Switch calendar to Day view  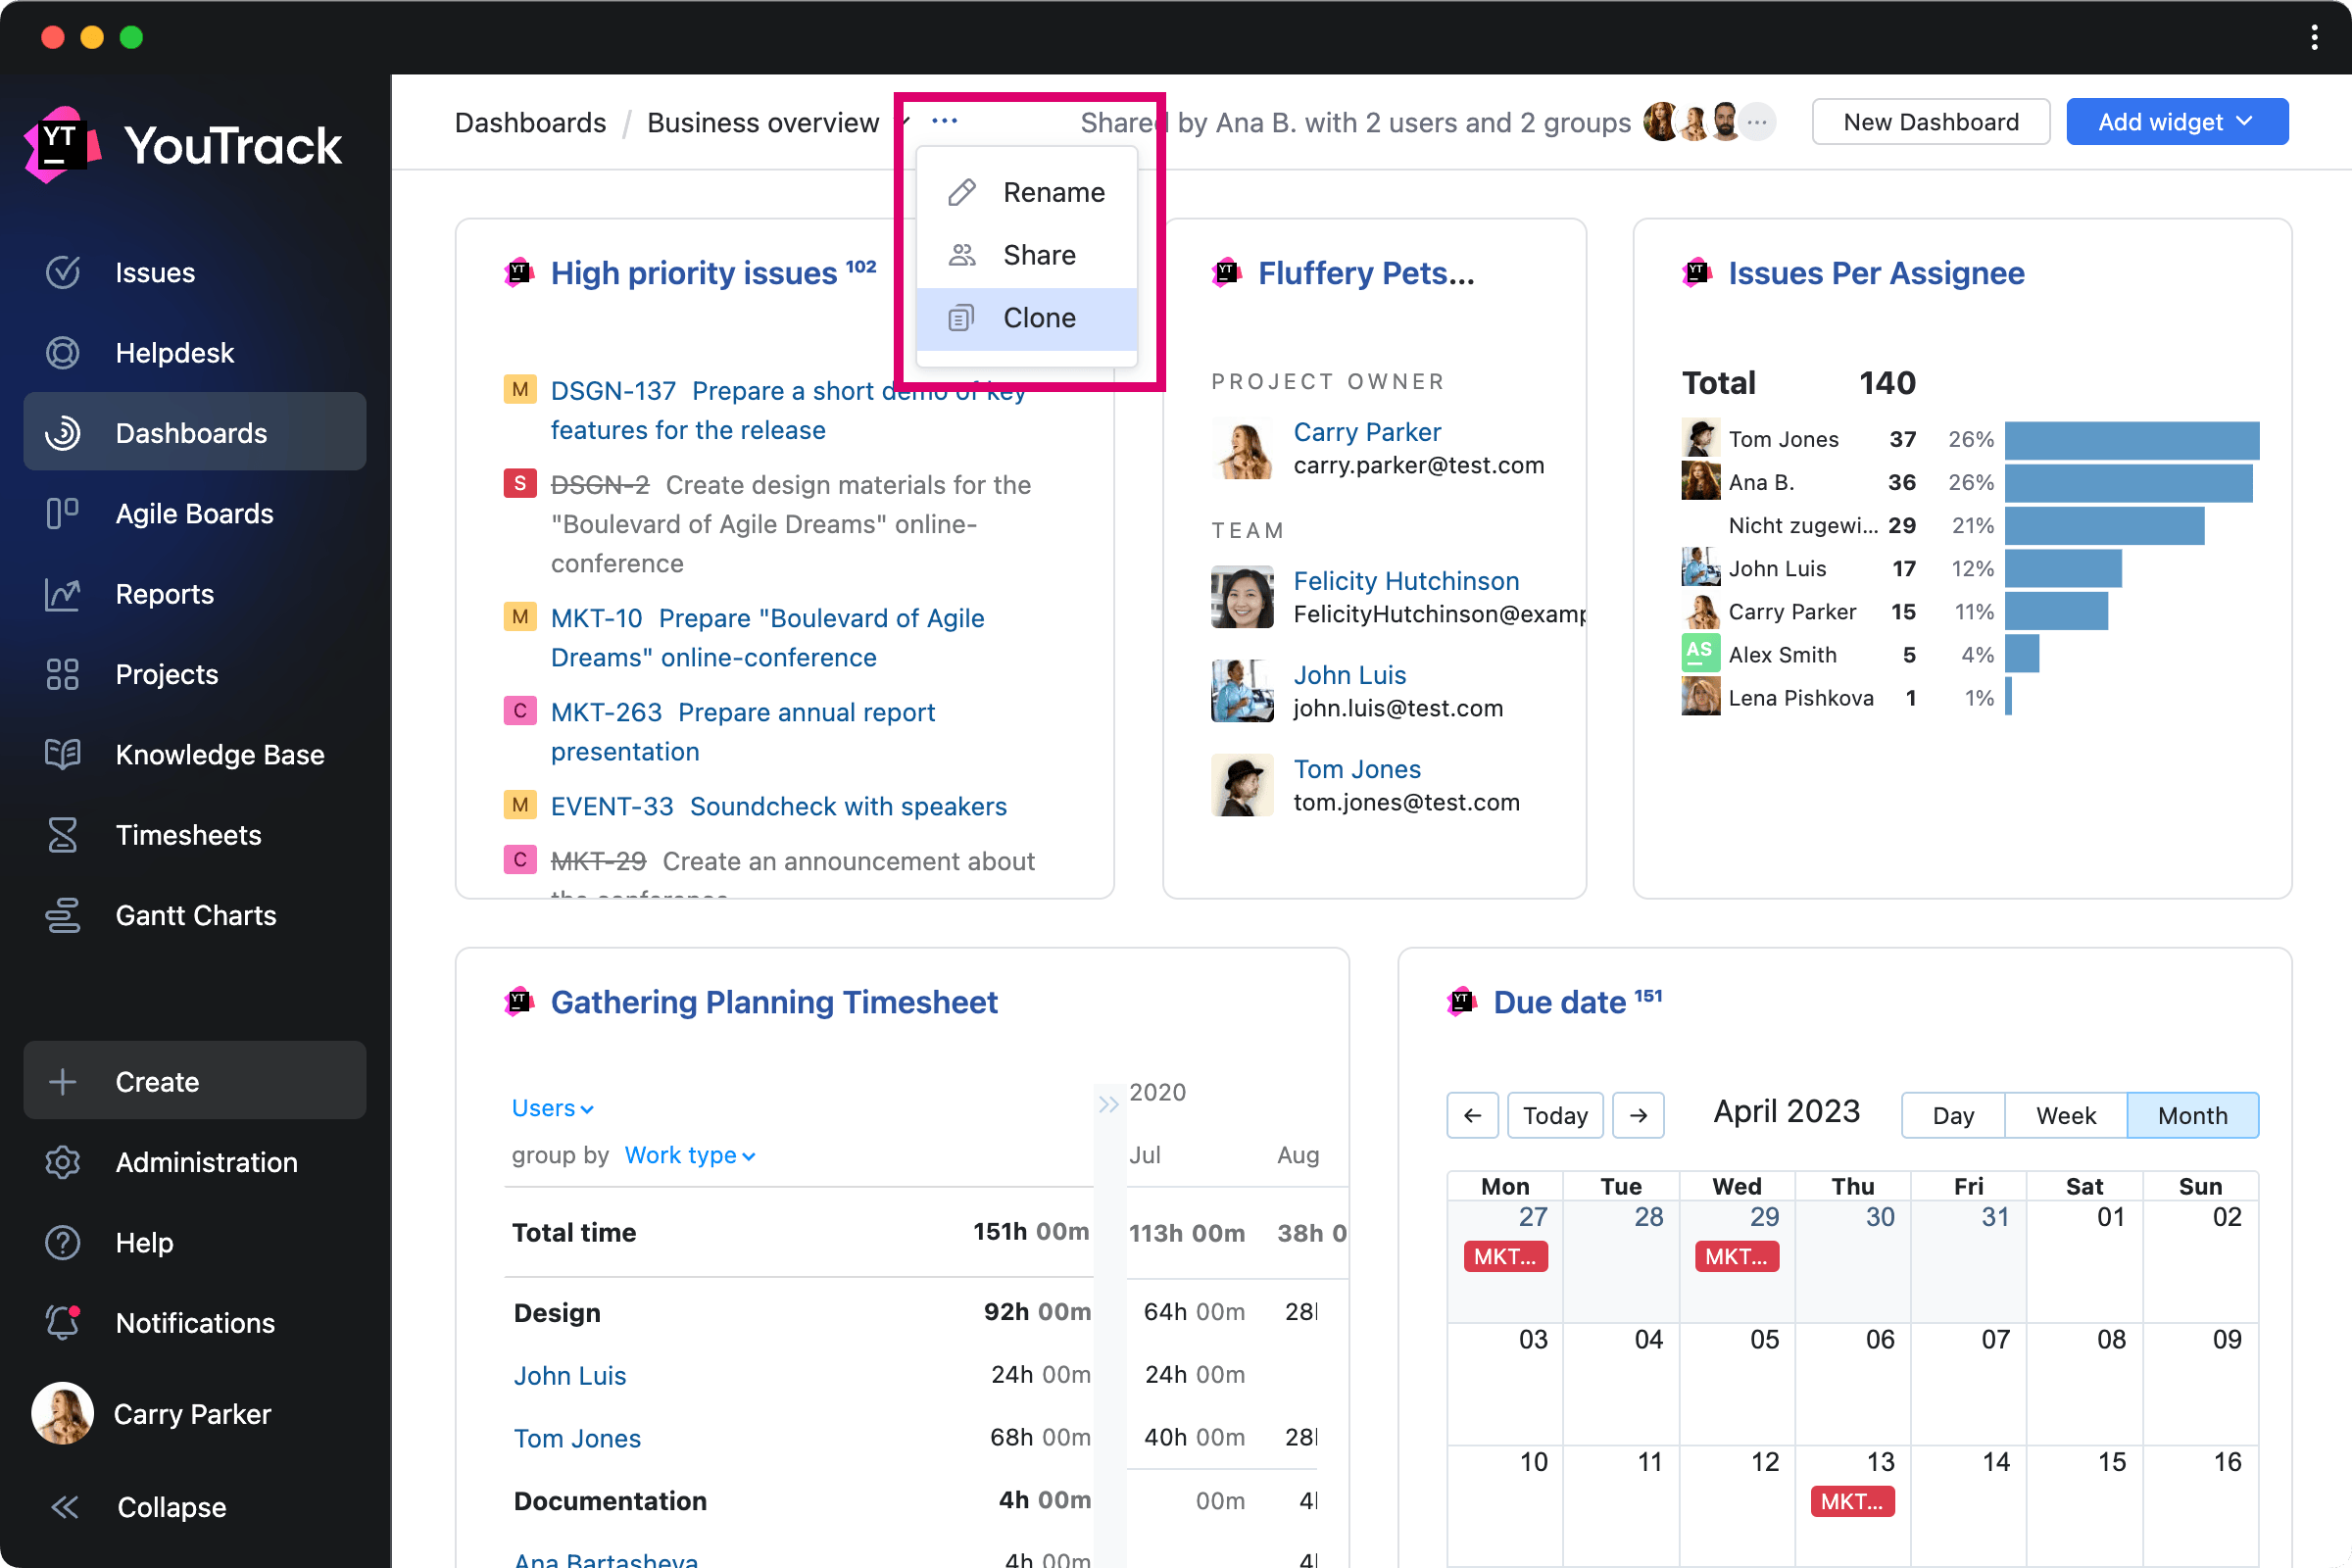(x=1952, y=1115)
